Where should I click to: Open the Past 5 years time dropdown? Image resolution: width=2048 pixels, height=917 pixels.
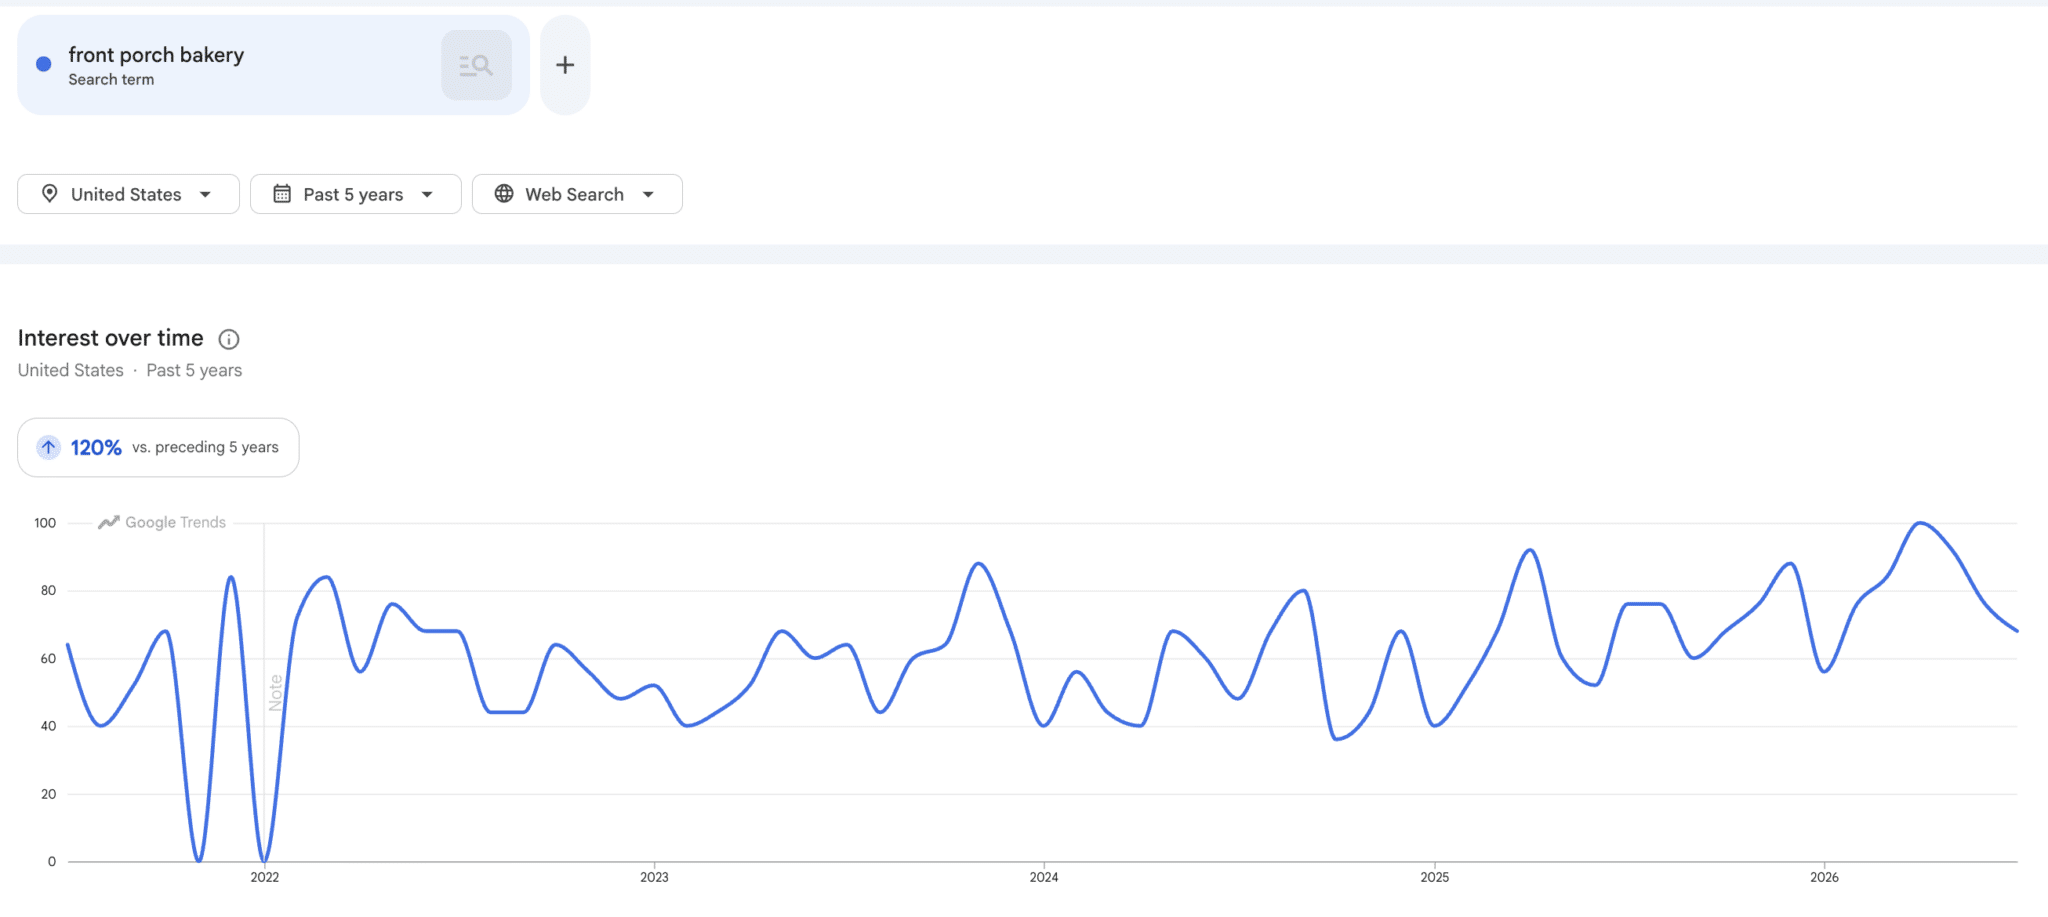tap(355, 194)
